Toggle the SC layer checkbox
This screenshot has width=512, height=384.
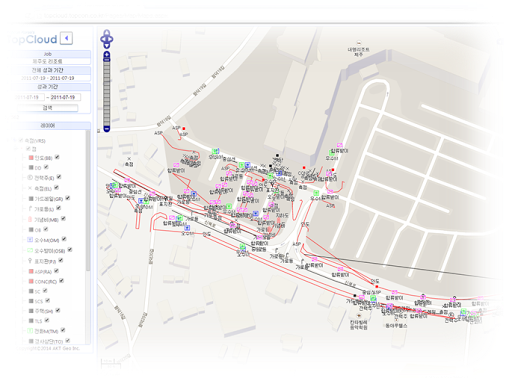point(45,291)
